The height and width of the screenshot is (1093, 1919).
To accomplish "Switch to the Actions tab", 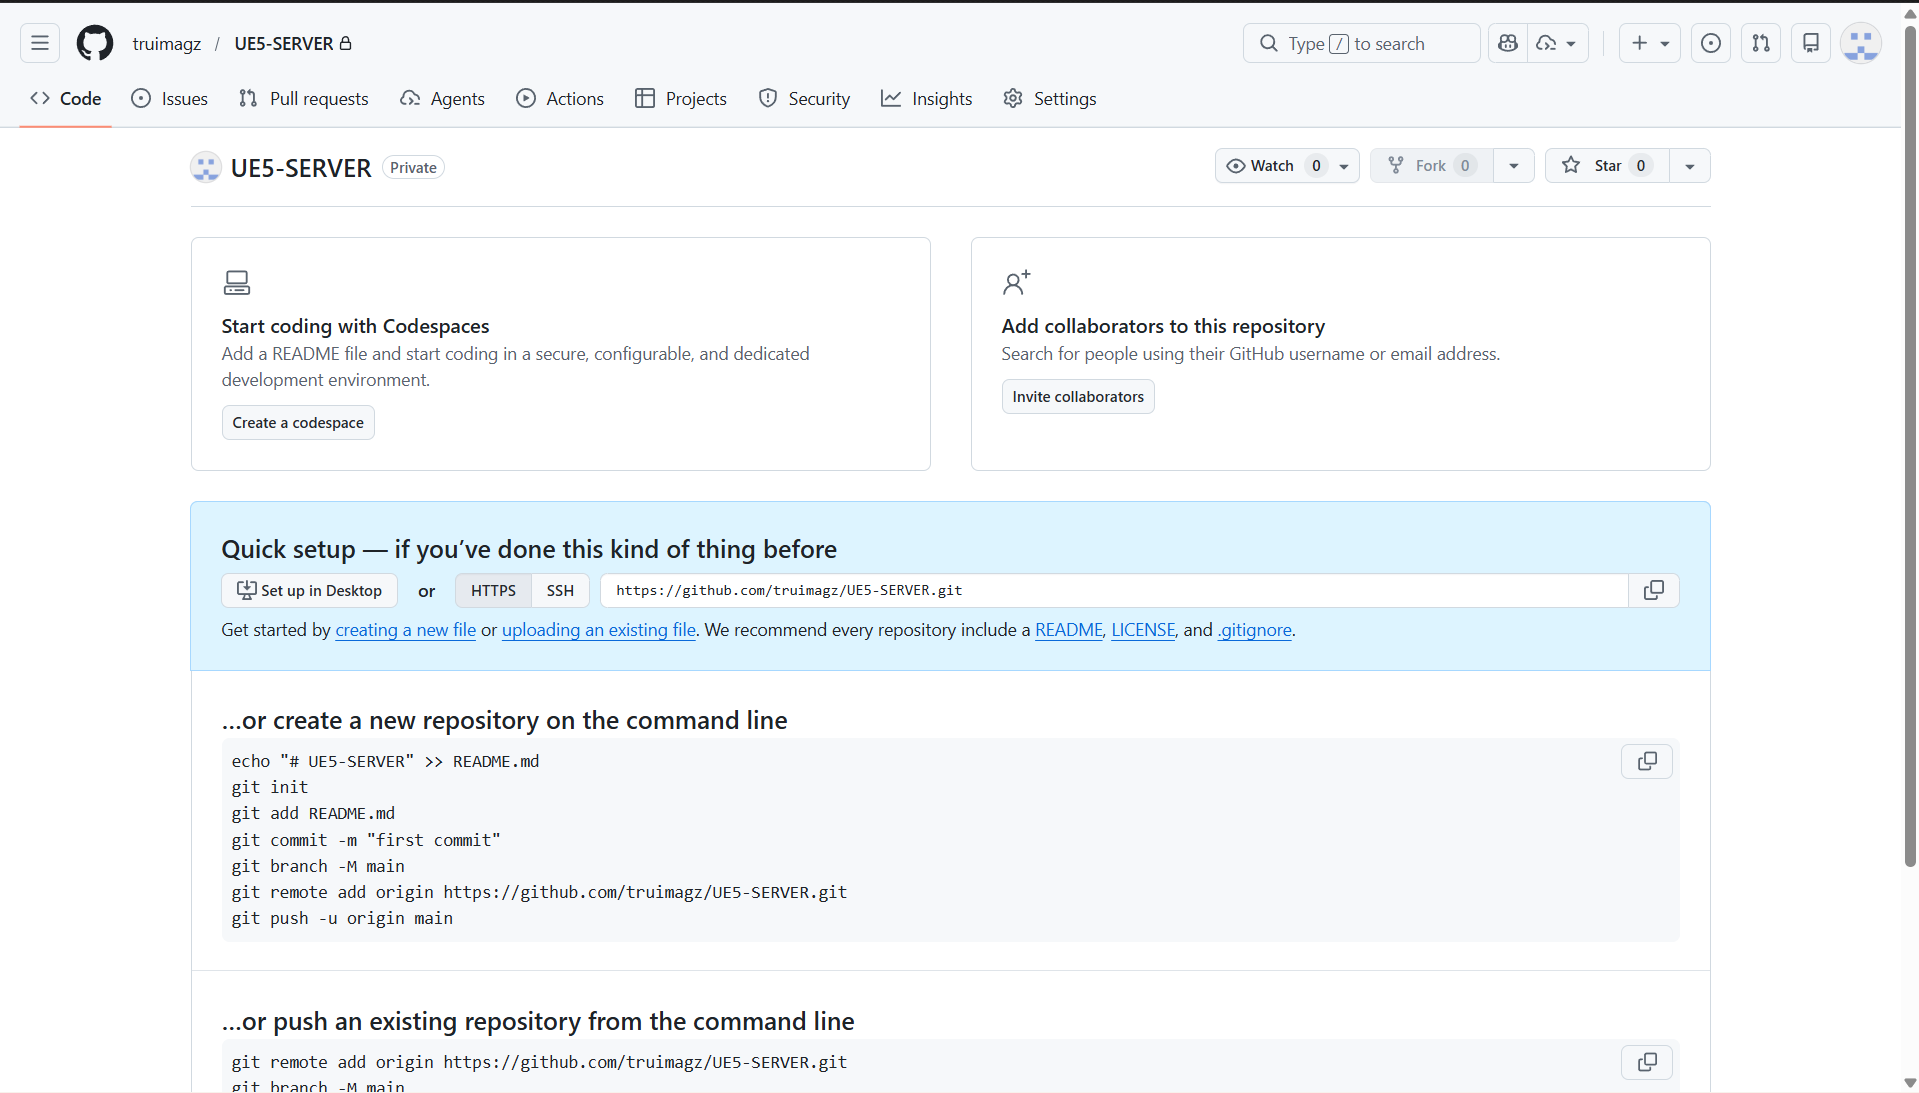I will tap(560, 98).
